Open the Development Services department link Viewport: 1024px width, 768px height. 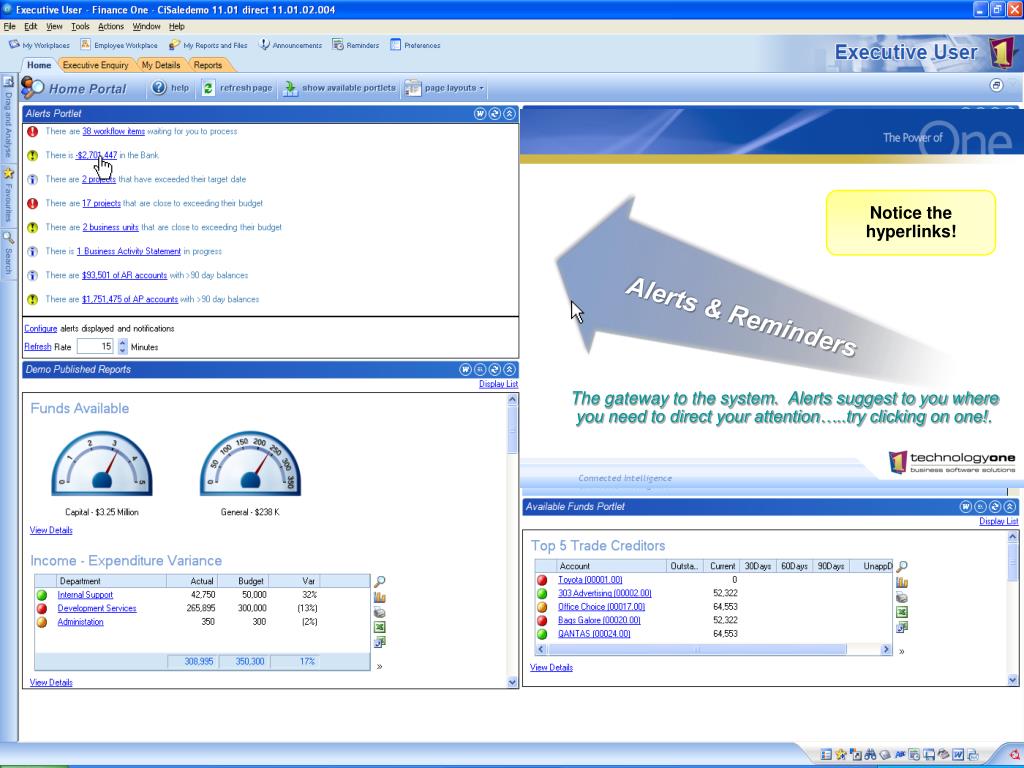97,608
